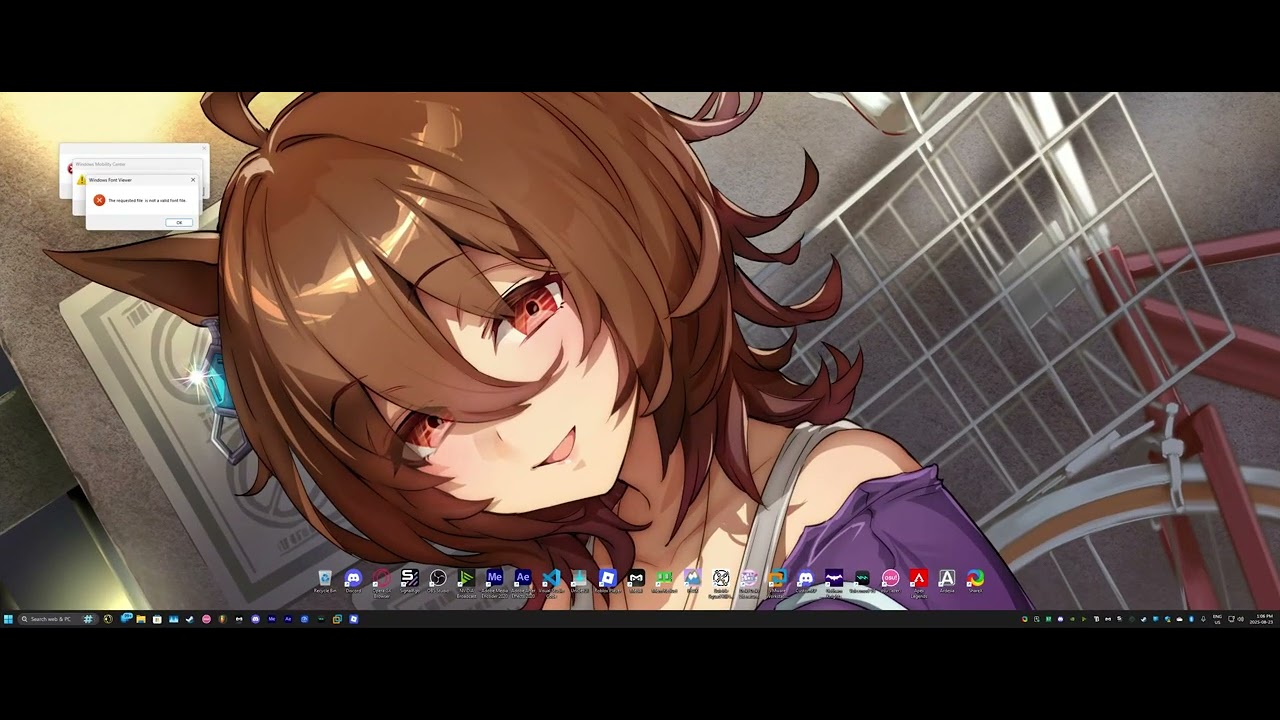Open the Apex Legends desktop shortcut
Screen dimensions: 1280x720
click(918, 583)
